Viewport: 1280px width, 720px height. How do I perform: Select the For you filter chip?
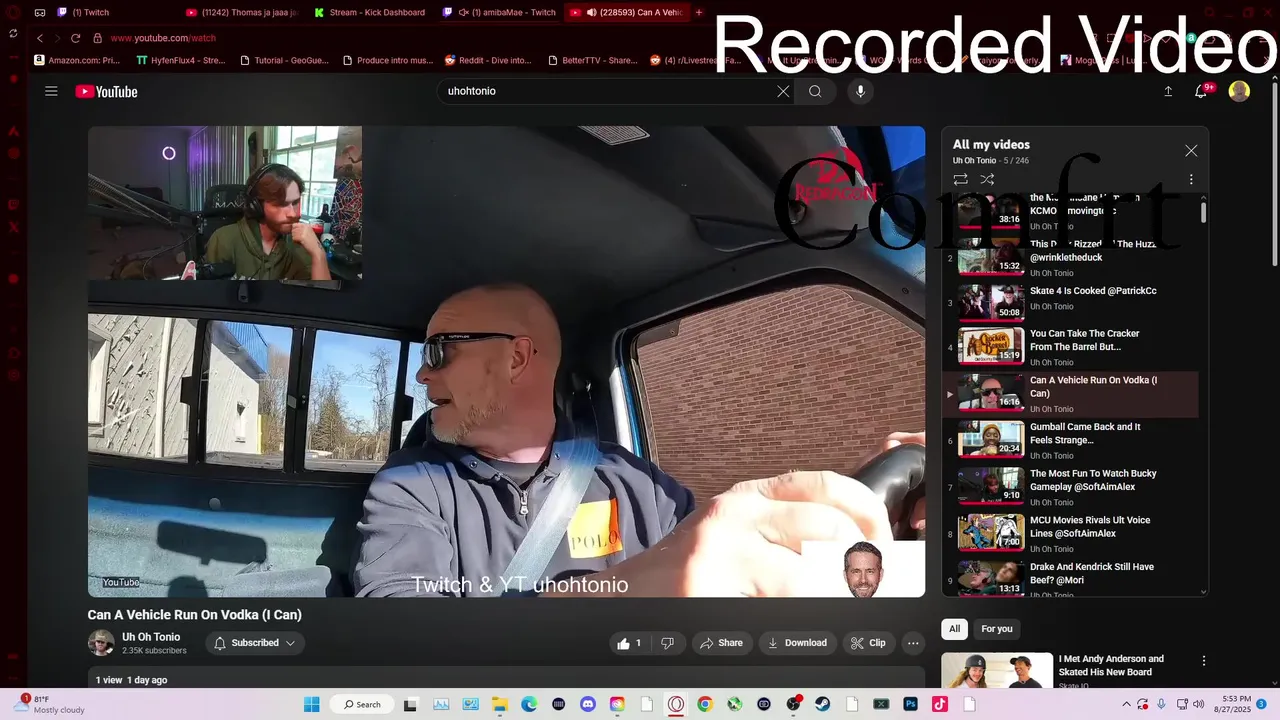click(x=997, y=629)
